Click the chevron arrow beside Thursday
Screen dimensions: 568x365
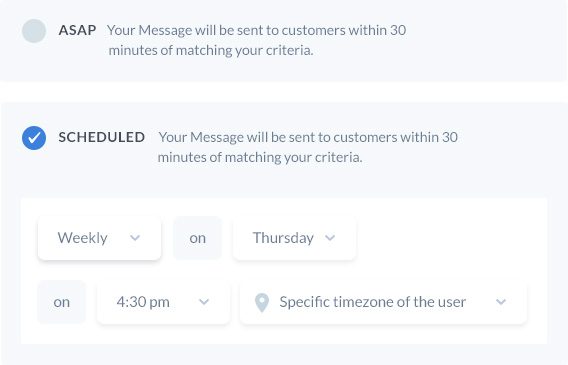330,238
